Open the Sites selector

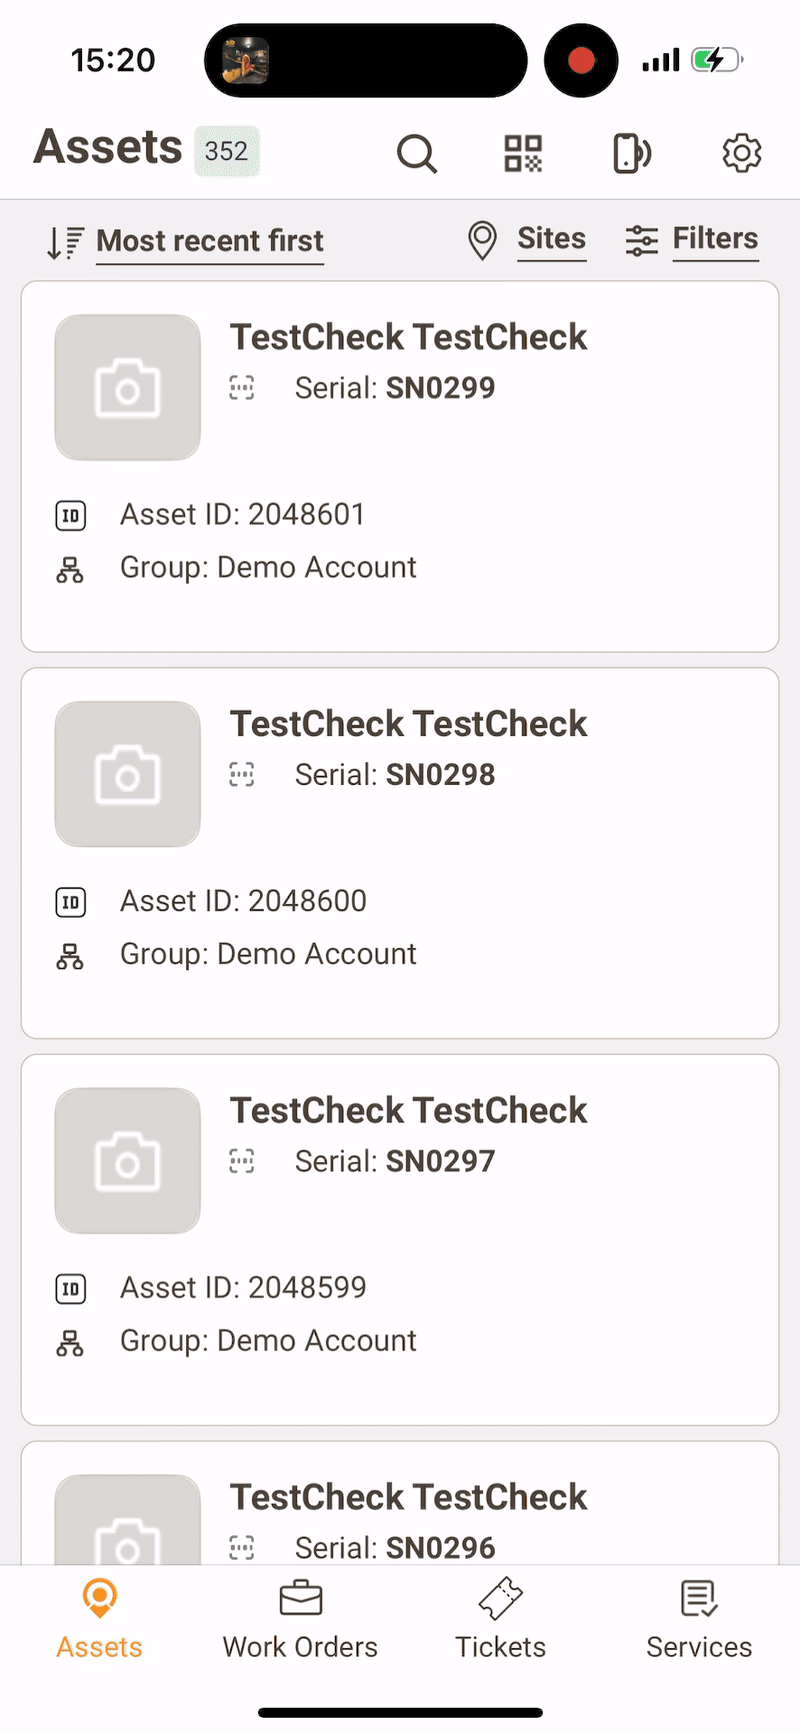click(x=551, y=239)
